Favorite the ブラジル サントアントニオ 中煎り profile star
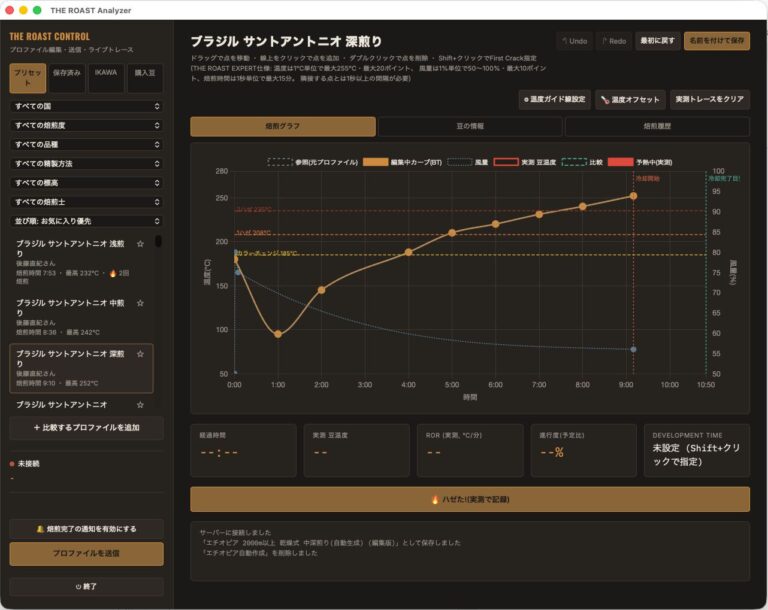Image resolution: width=768 pixels, height=610 pixels. pyautogui.click(x=140, y=303)
